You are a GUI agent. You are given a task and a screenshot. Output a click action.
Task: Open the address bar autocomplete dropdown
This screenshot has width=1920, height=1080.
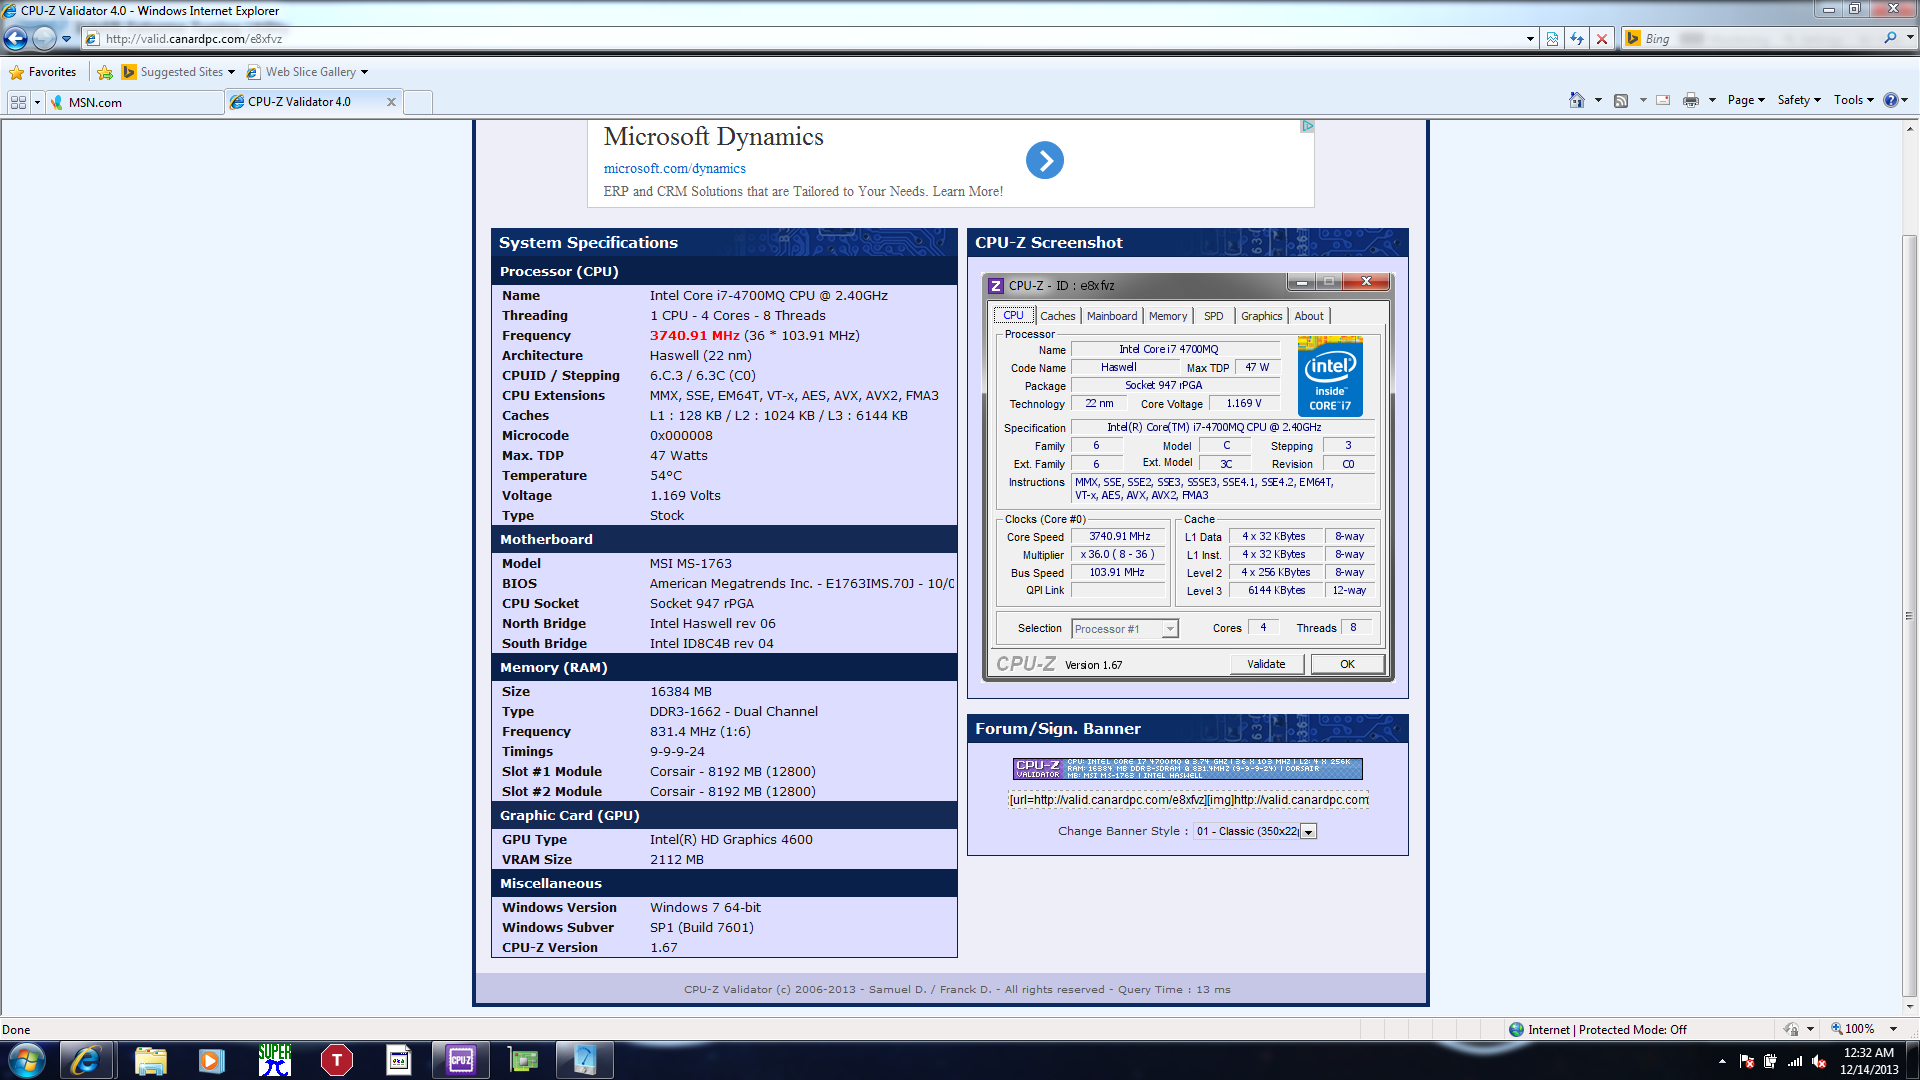point(1530,39)
